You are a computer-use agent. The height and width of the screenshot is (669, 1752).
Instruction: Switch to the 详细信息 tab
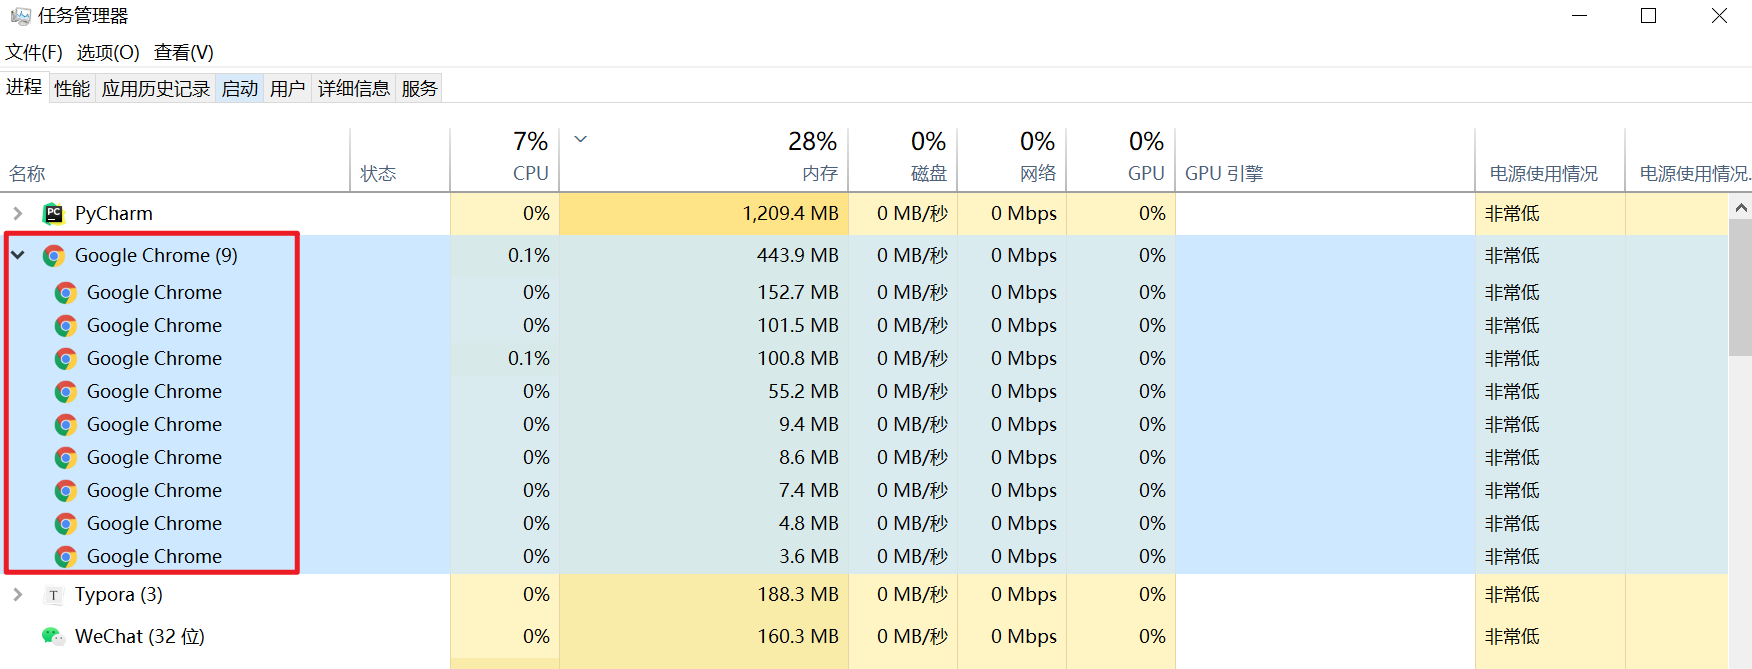354,89
